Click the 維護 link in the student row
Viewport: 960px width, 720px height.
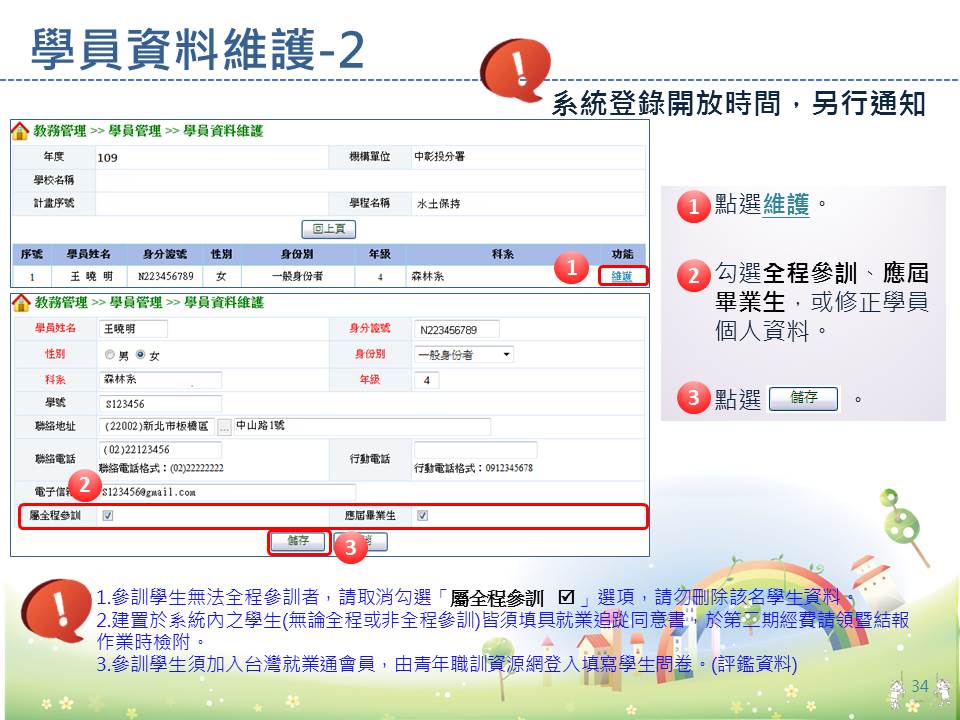tap(622, 276)
